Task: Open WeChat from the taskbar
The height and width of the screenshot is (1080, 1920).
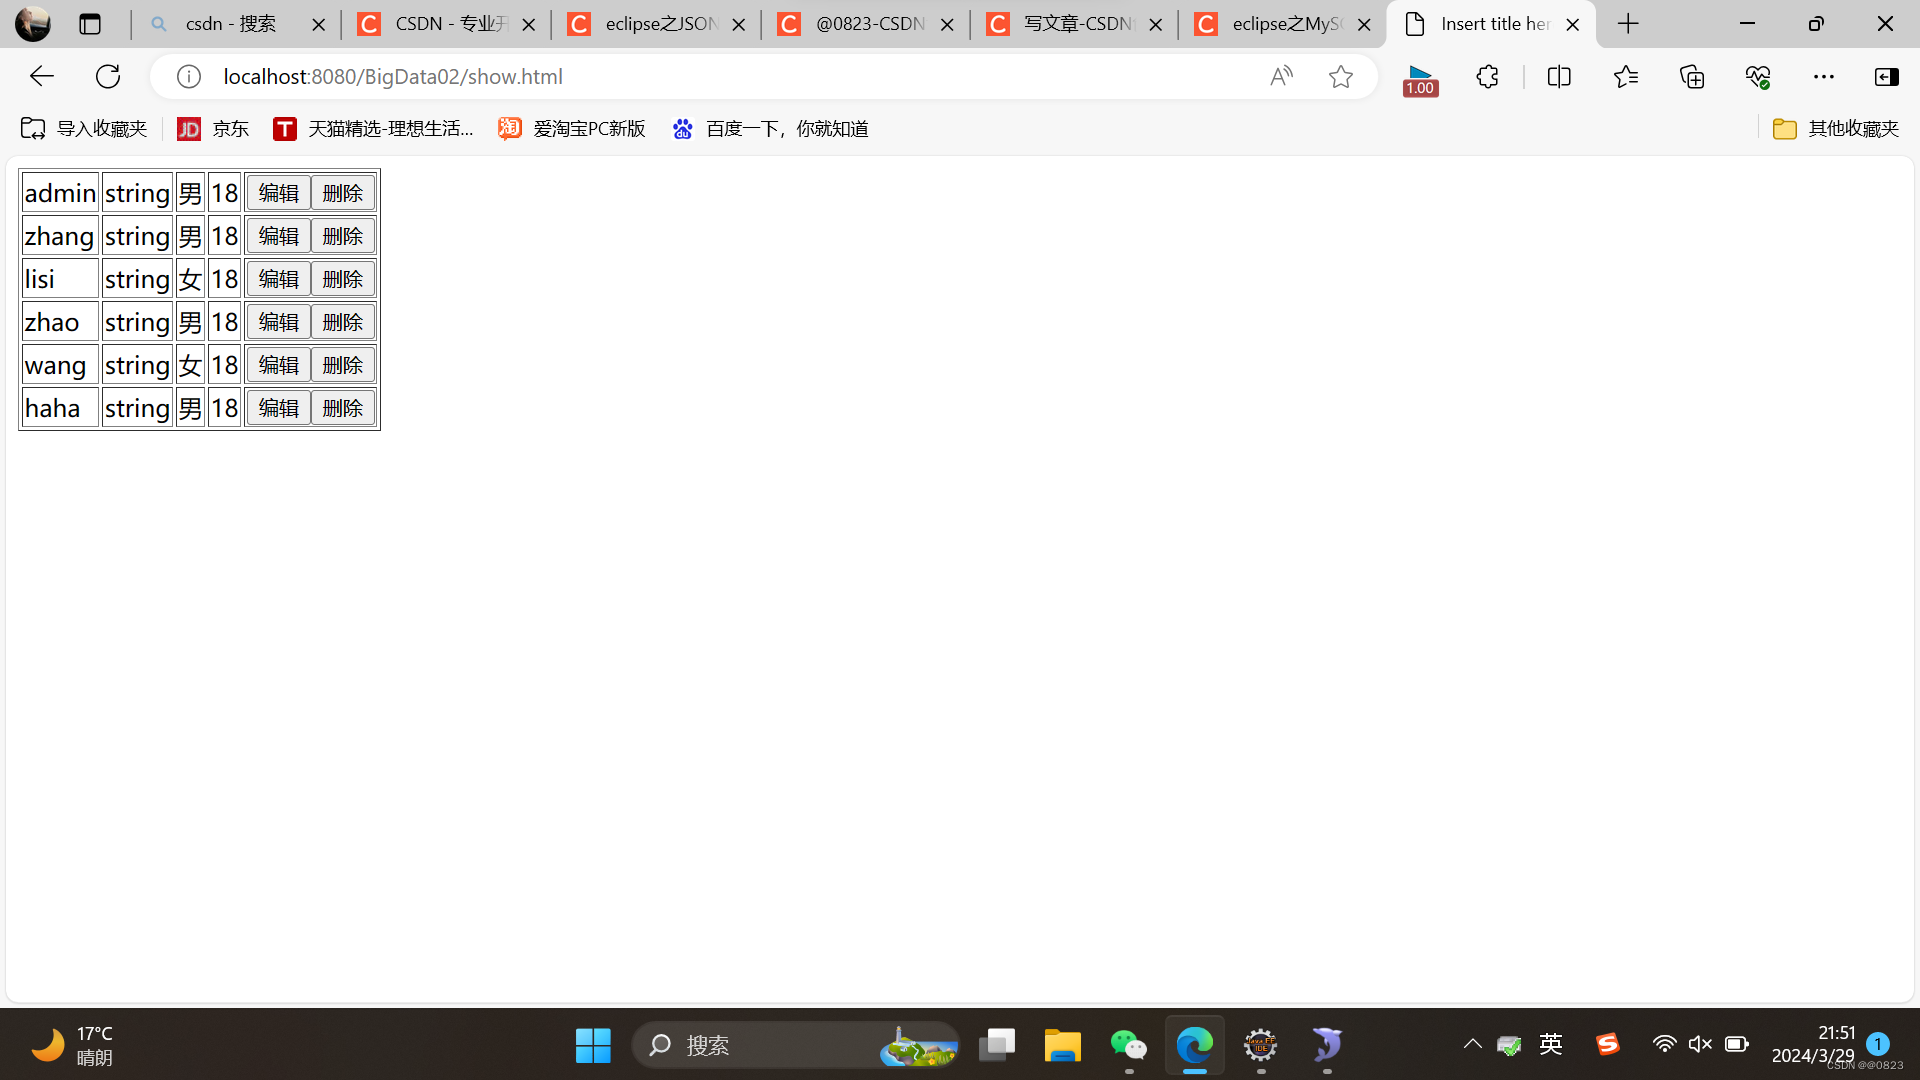Action: pyautogui.click(x=1128, y=1044)
